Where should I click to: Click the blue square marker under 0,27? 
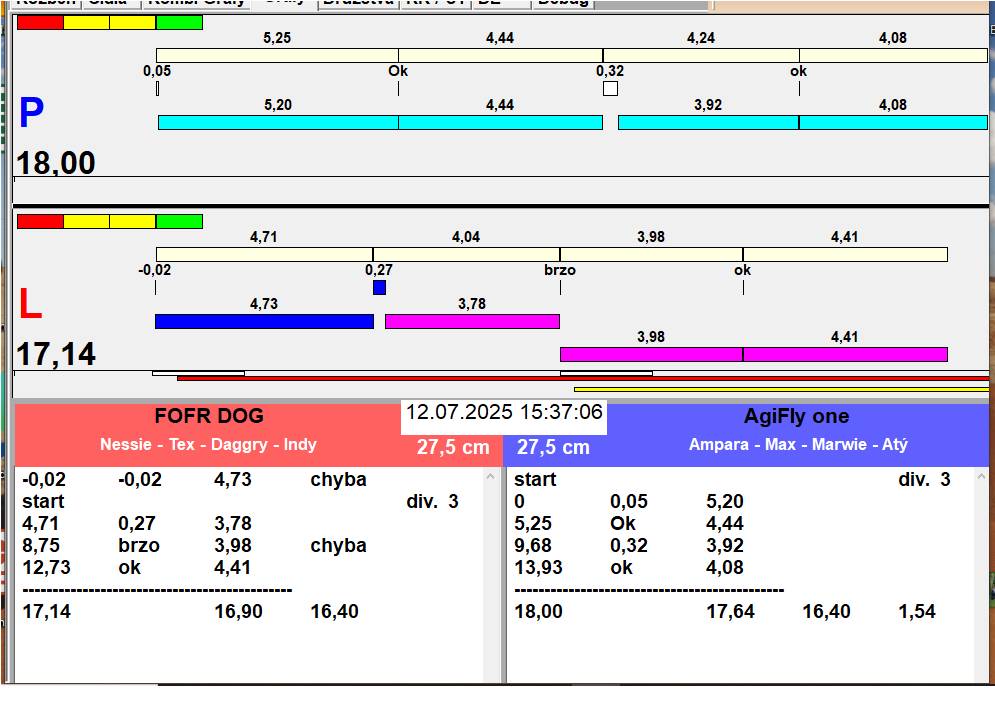click(x=379, y=287)
